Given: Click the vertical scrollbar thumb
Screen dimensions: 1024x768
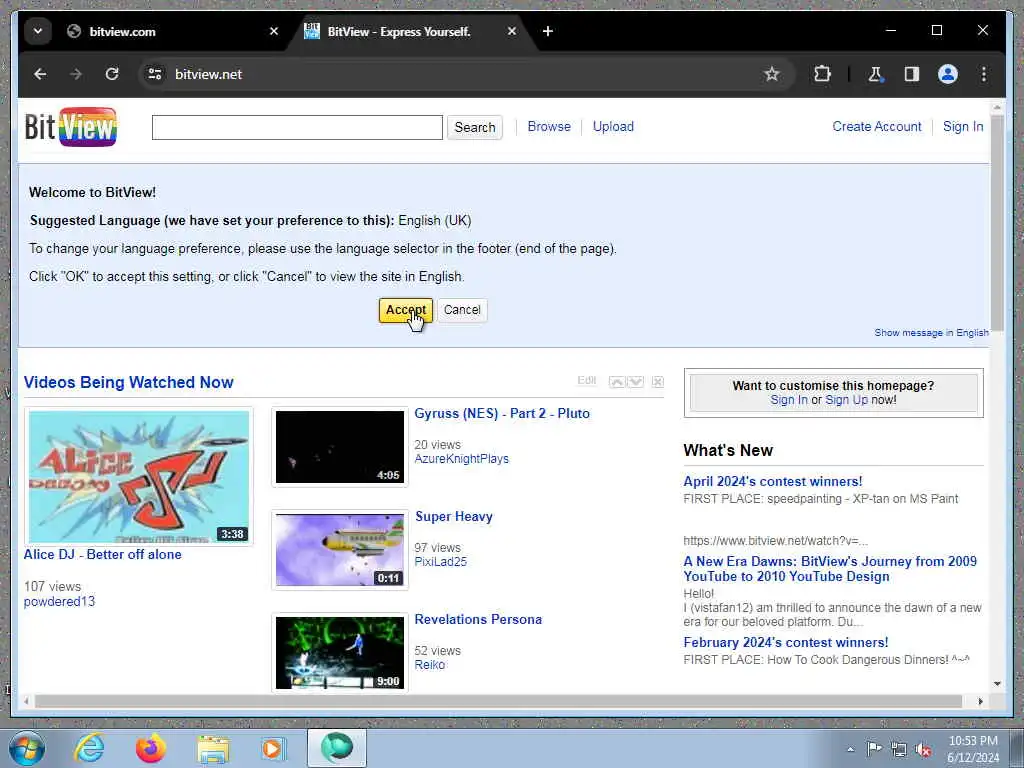Looking at the screenshot, I should click(x=997, y=222).
